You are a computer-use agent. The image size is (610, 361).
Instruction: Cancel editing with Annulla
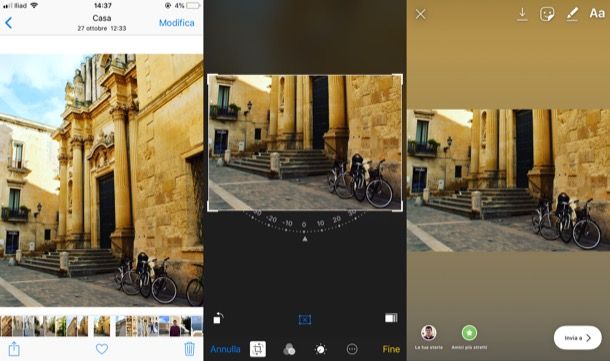coord(225,349)
